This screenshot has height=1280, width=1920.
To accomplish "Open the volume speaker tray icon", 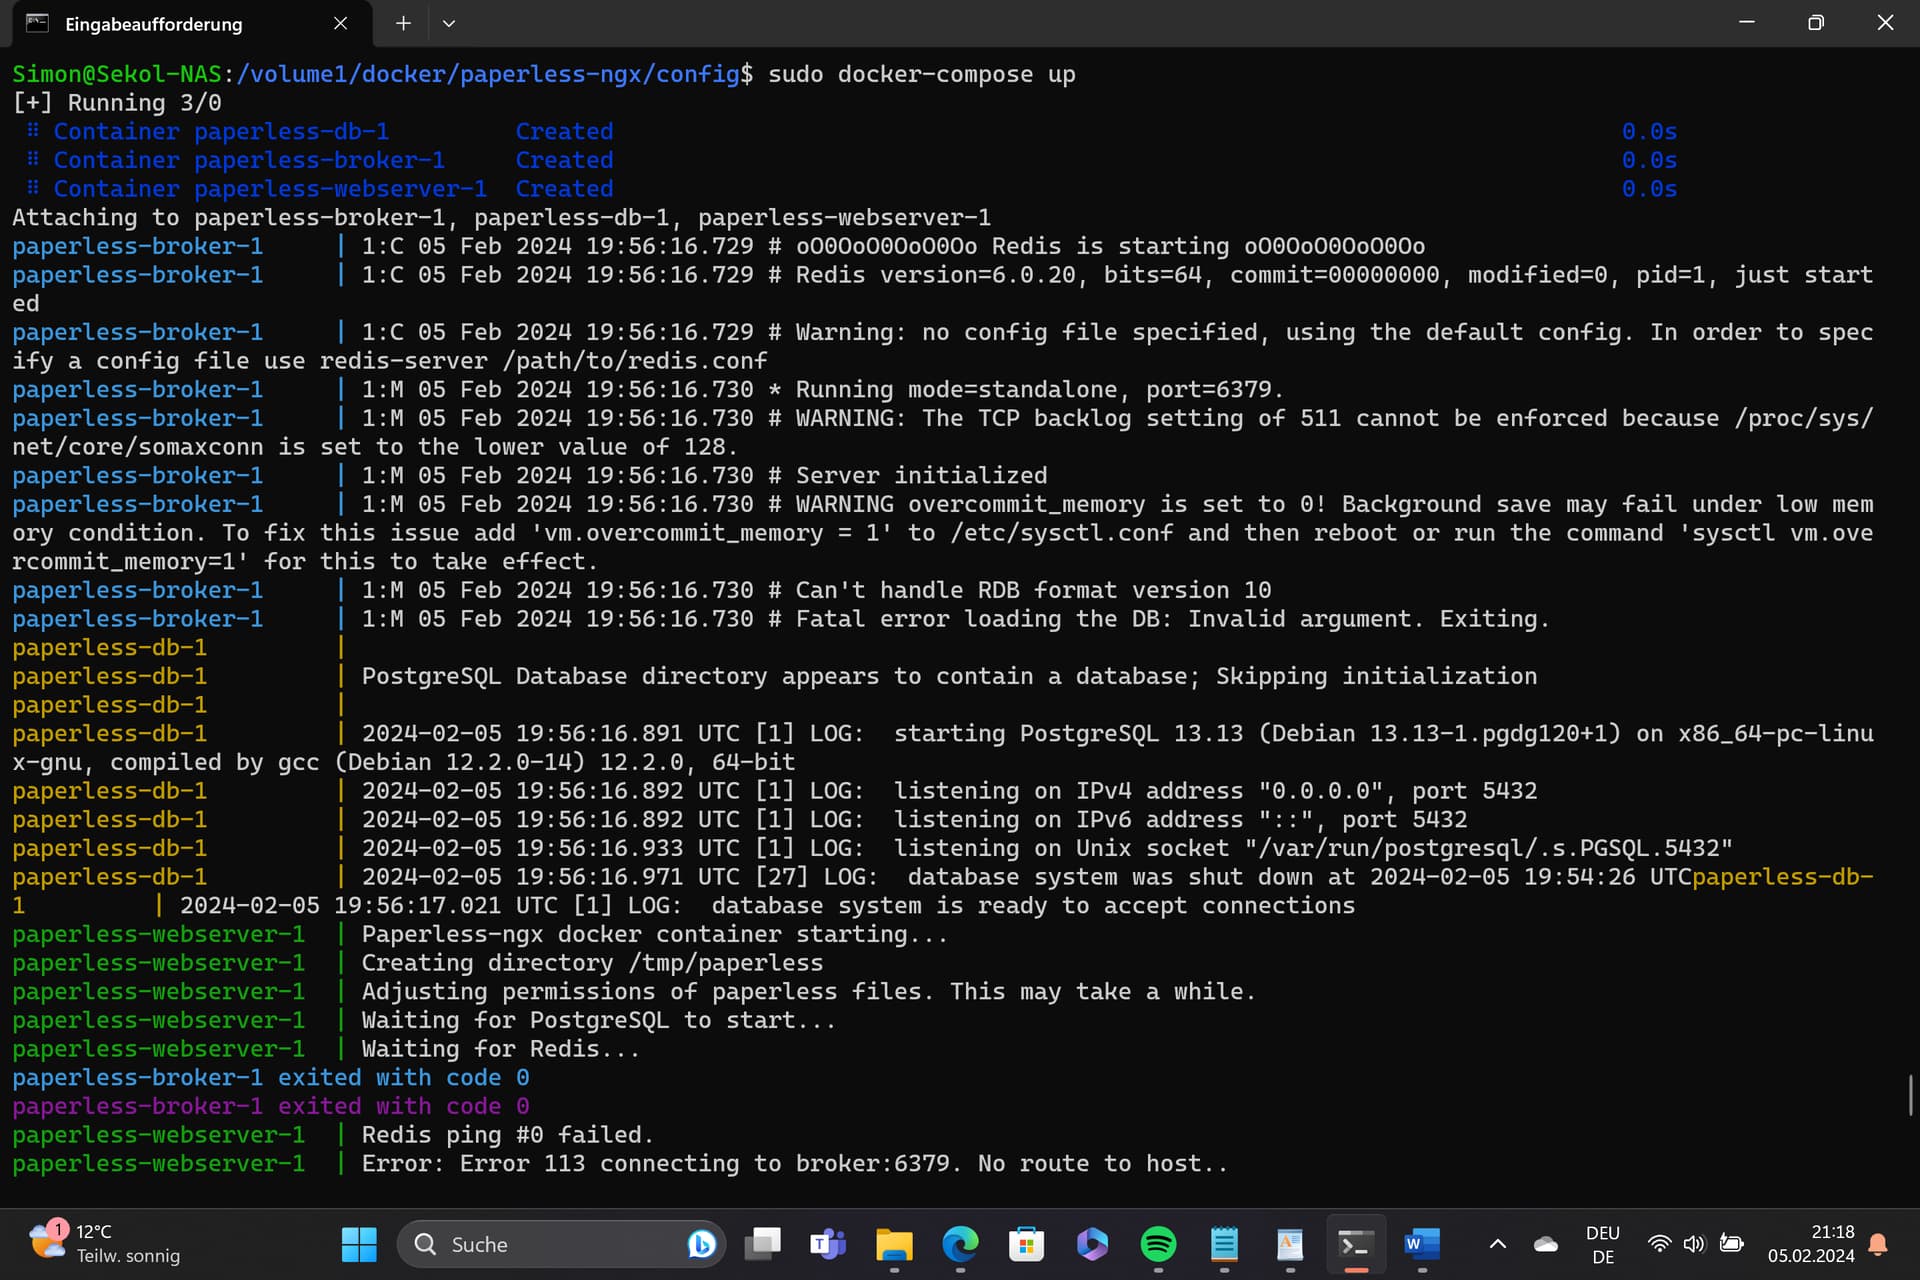I will 1694,1244.
